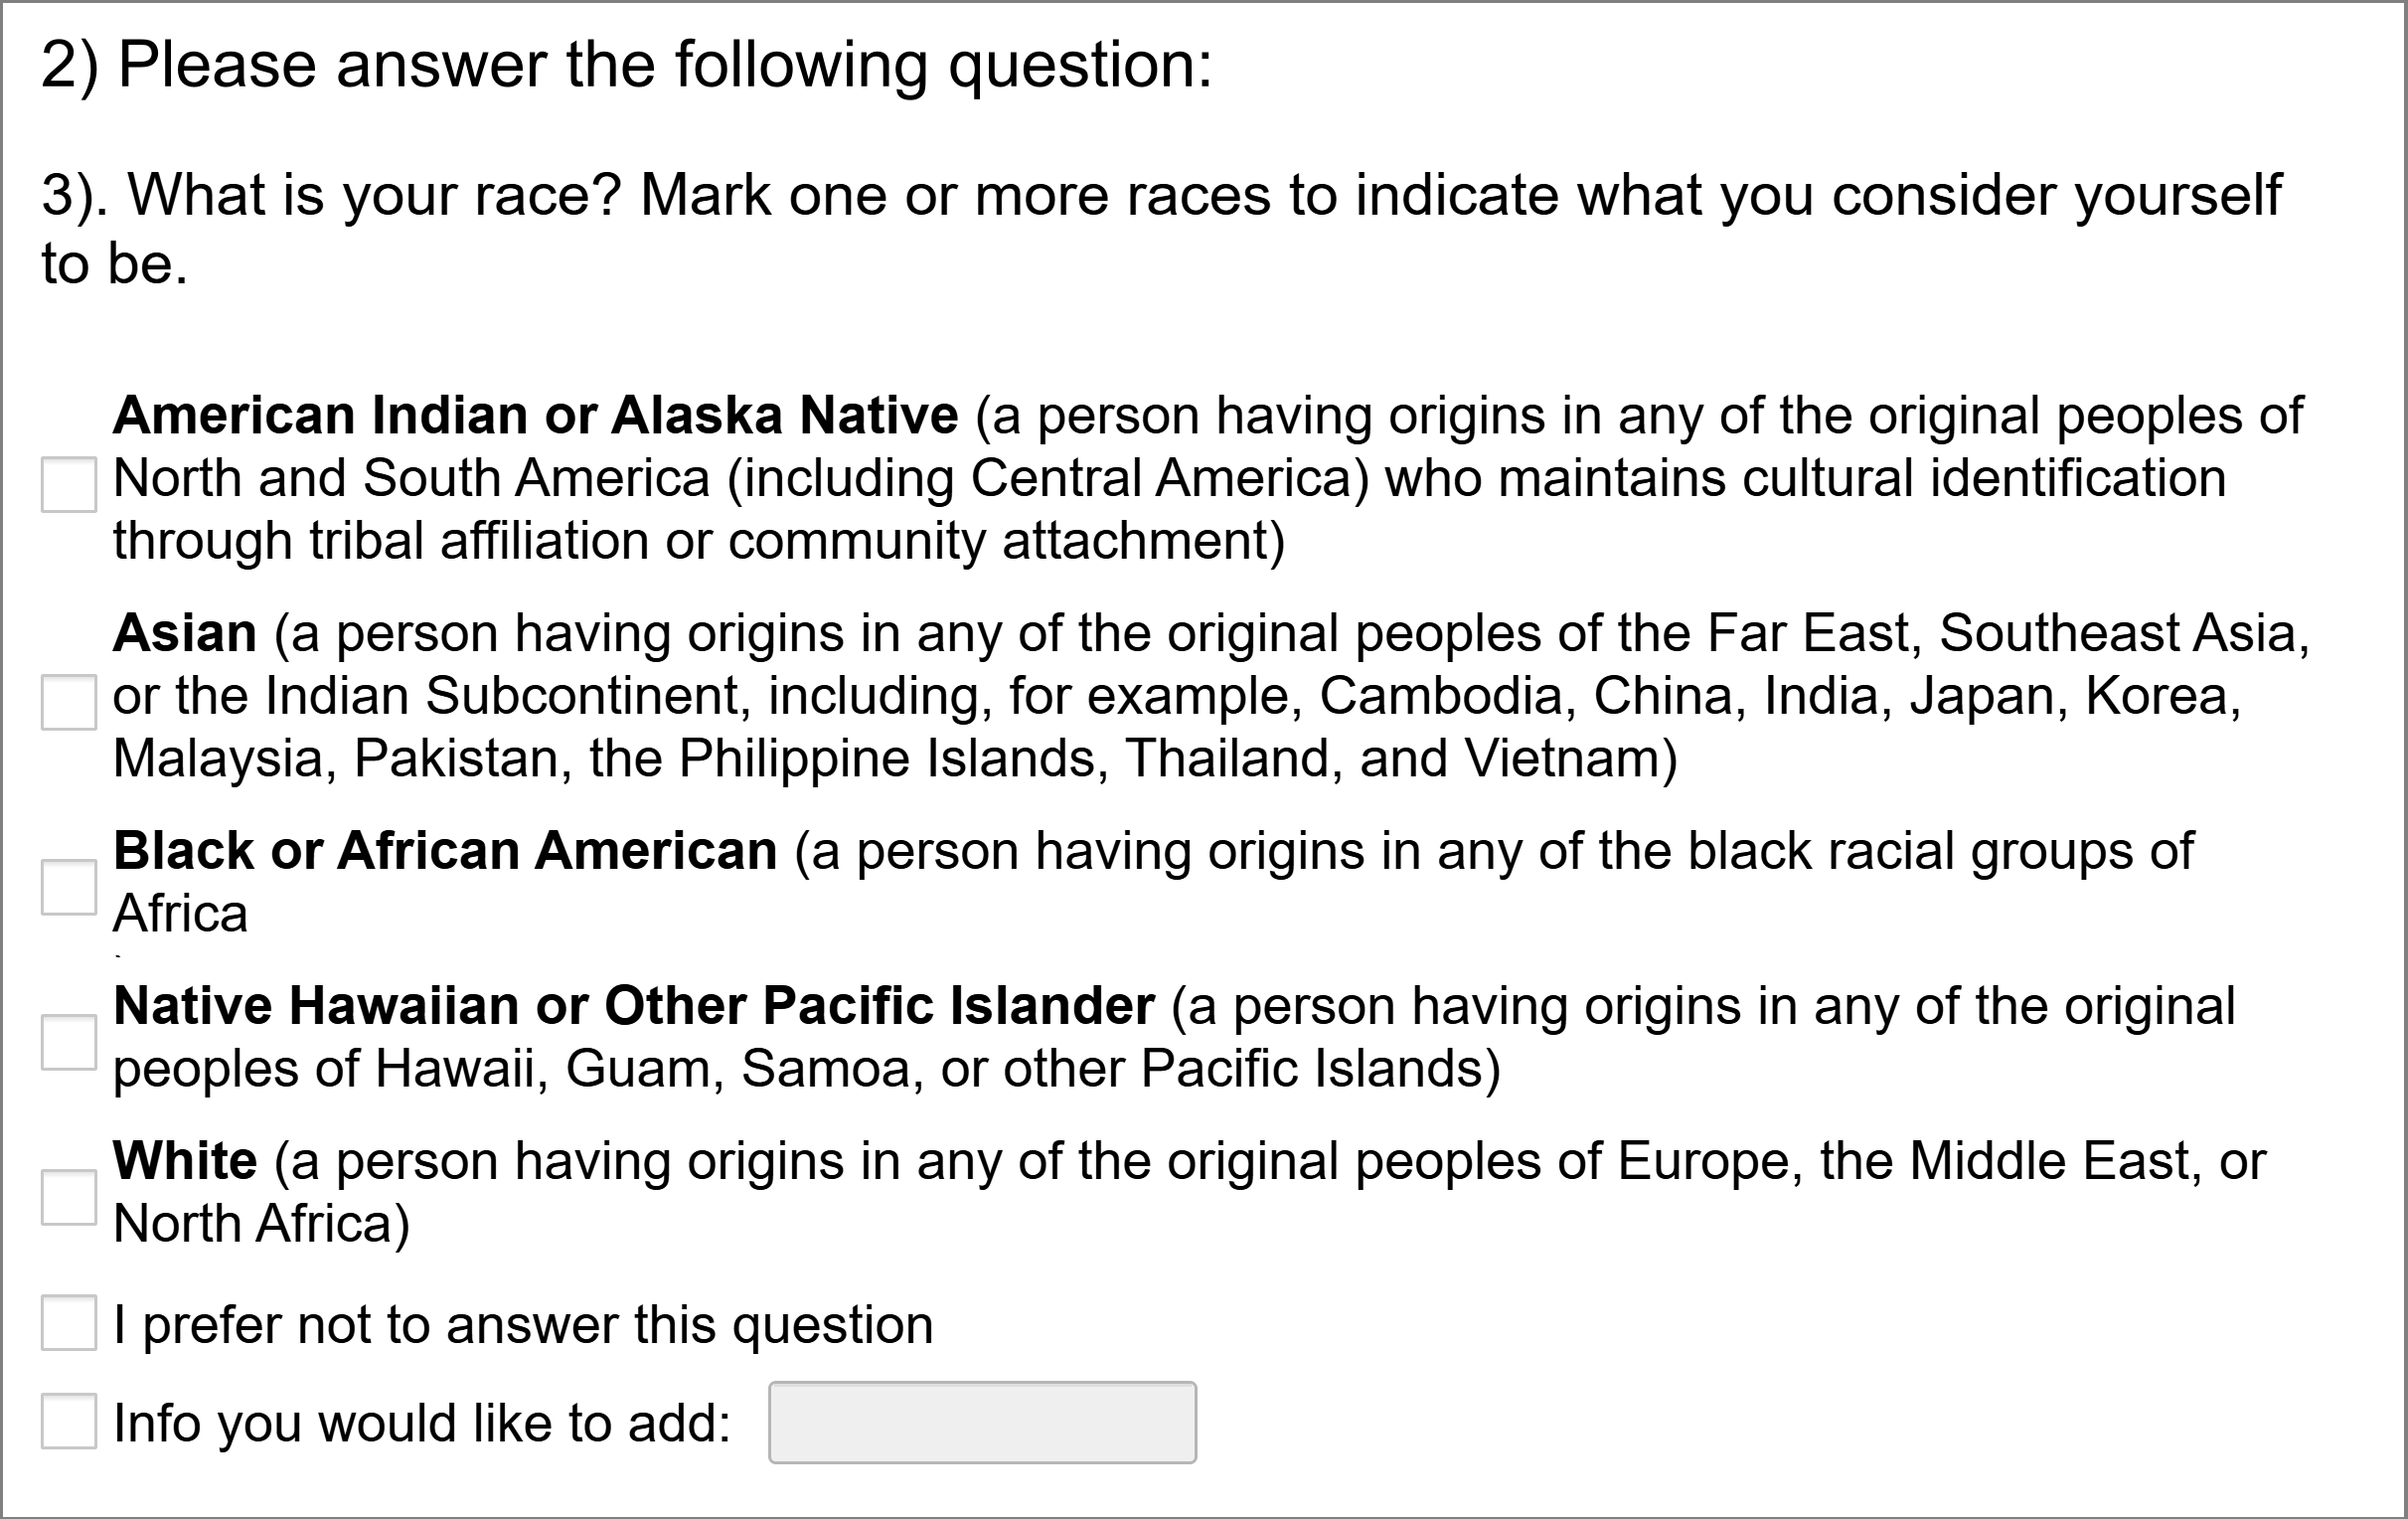Click the 'Info you would like to add:' label
The width and height of the screenshot is (2408, 1519).
click(422, 1423)
